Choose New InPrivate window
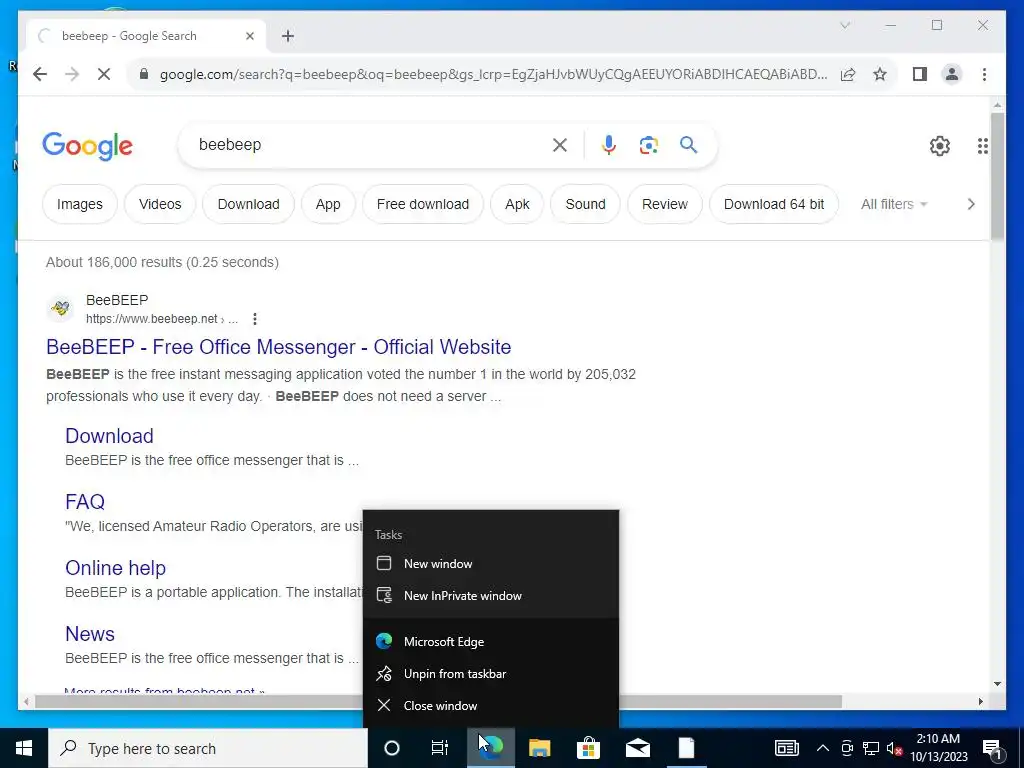The height and width of the screenshot is (768, 1024). (490, 596)
